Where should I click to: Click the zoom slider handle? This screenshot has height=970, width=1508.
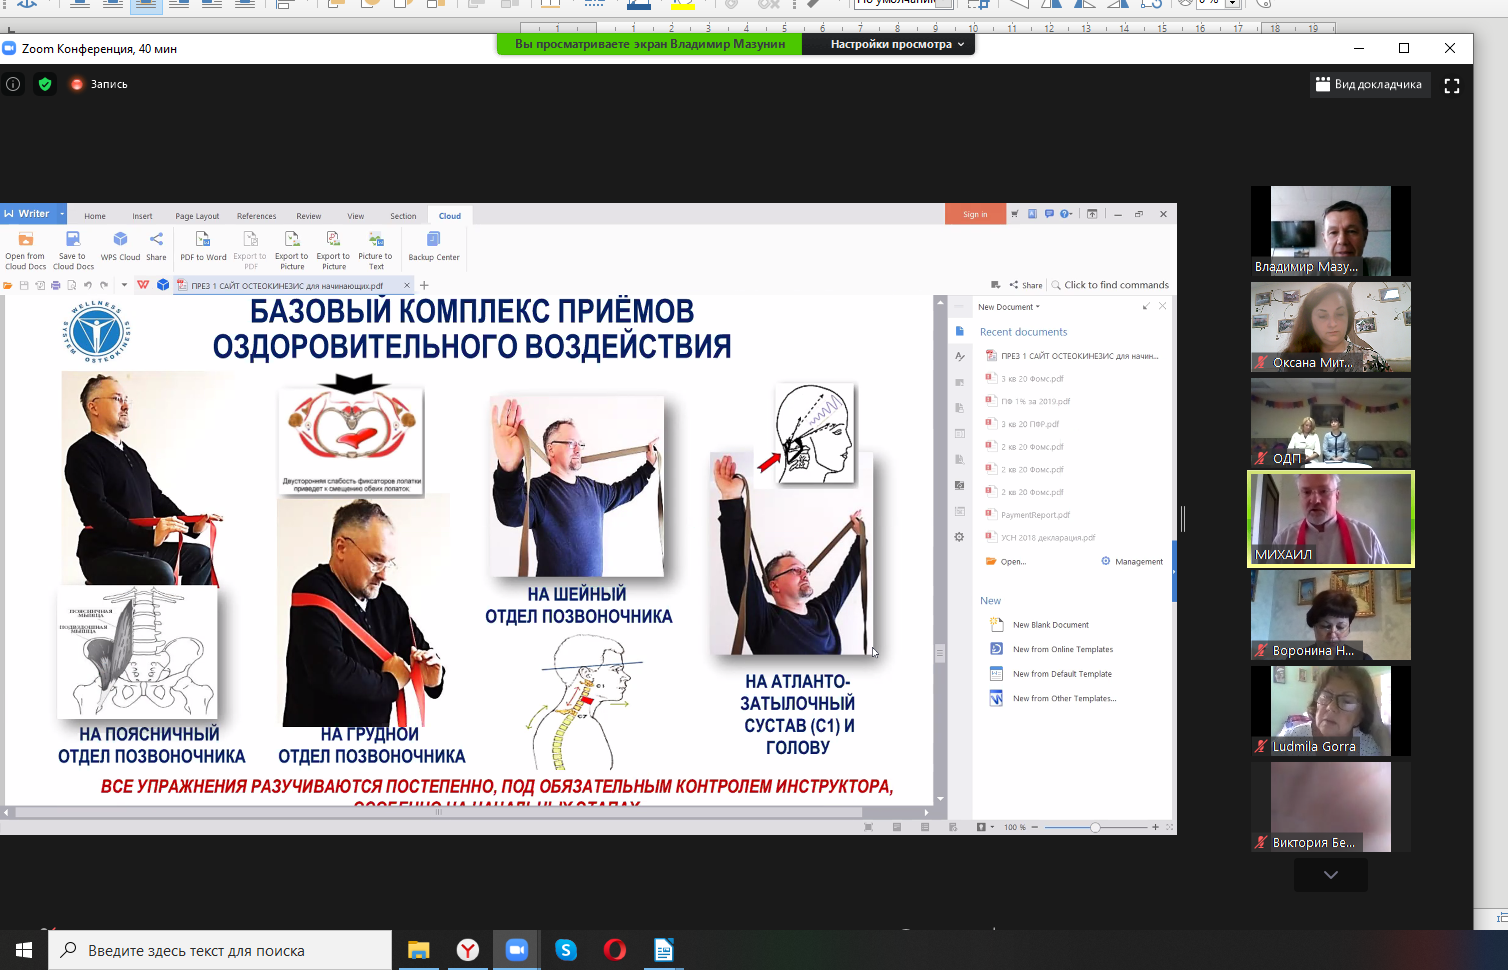click(1095, 827)
